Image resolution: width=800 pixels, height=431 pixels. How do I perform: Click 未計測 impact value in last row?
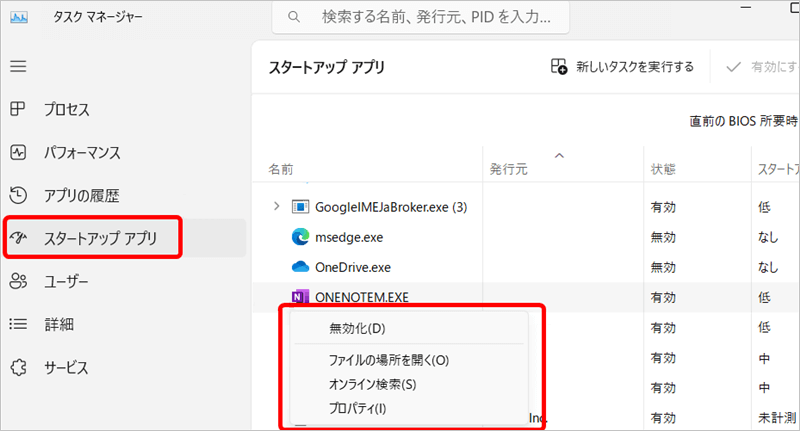pos(778,418)
